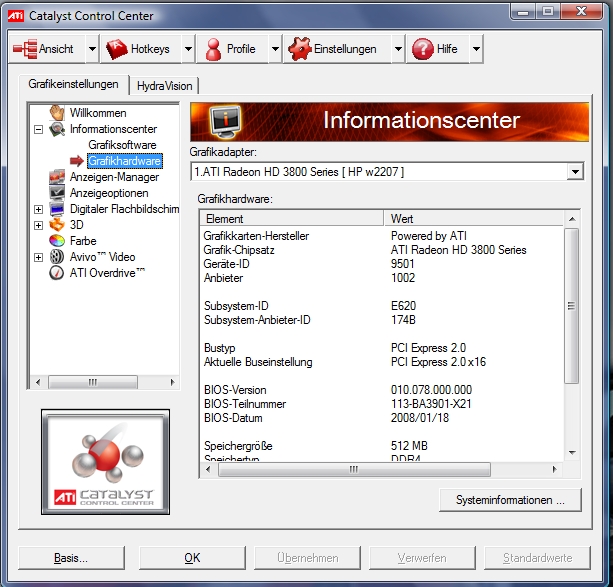Click the Standardwerte button
Image resolution: width=613 pixels, height=587 pixels.
[537, 558]
